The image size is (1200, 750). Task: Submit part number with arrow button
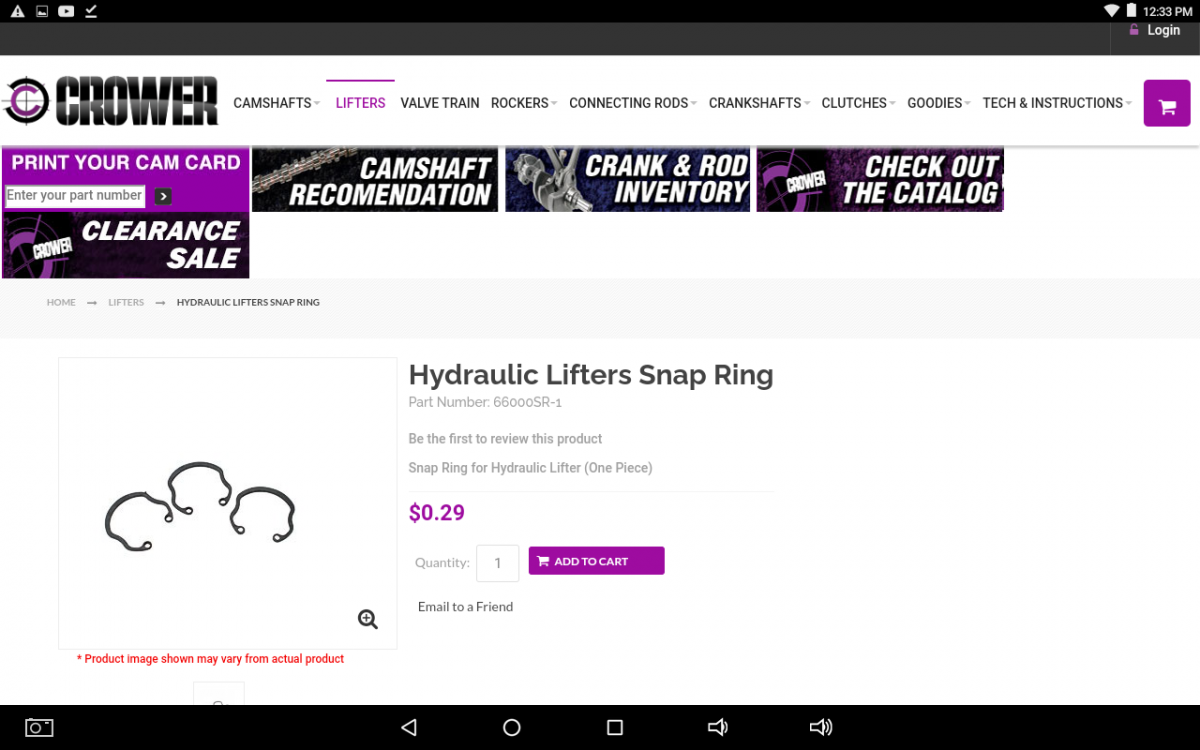(x=164, y=196)
